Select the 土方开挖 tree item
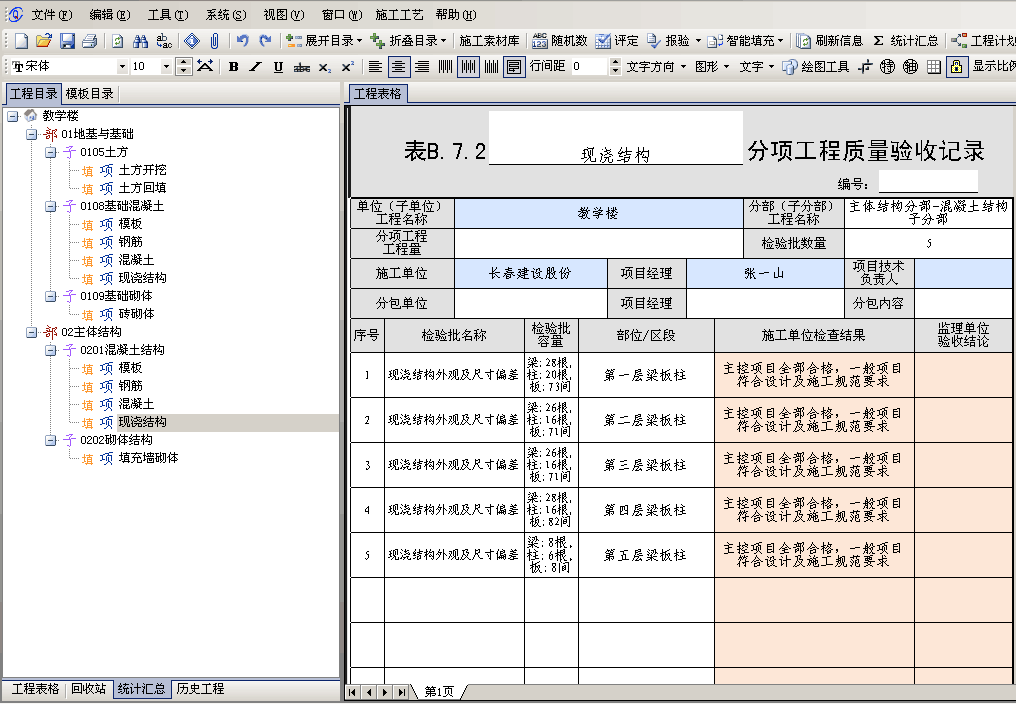Image resolution: width=1016 pixels, height=704 pixels. 143,170
